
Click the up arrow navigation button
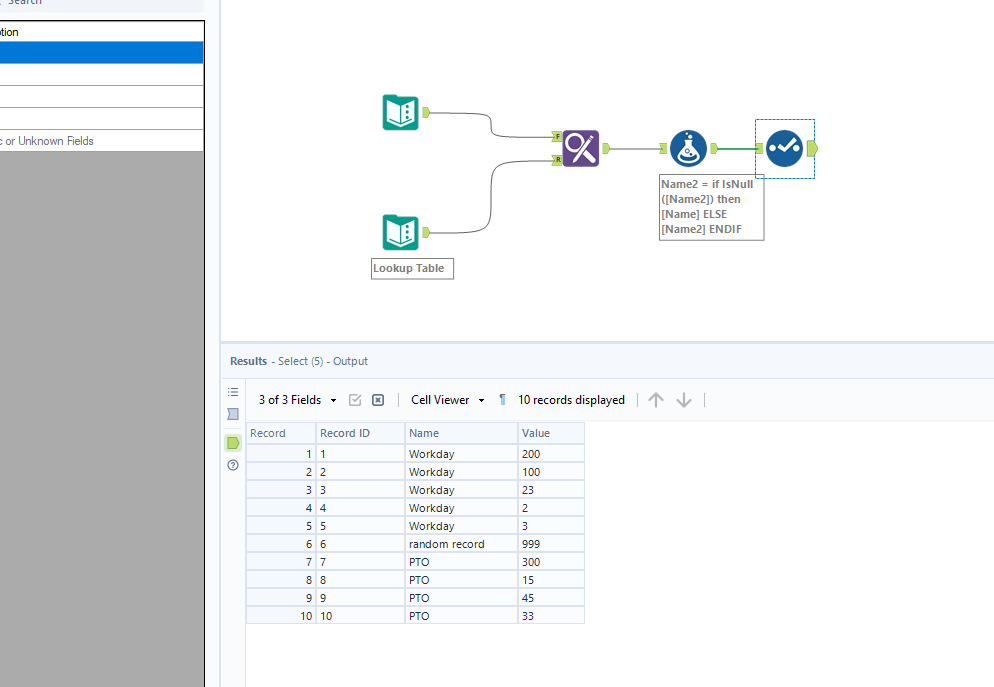point(656,399)
